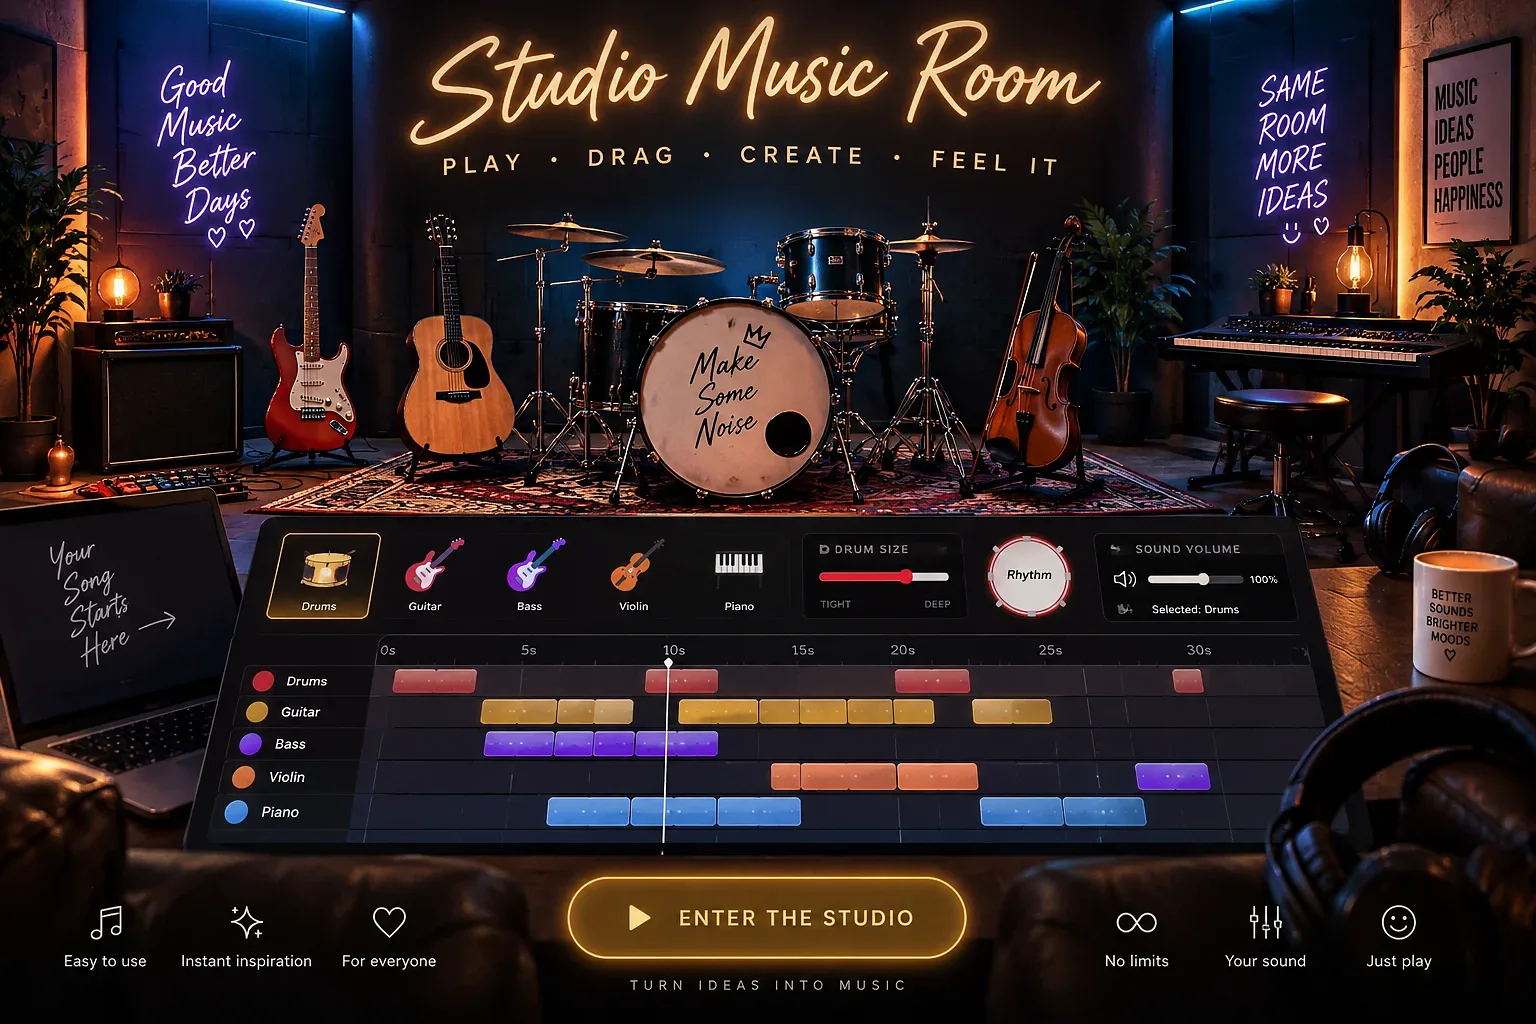Select the 30s timeline marker

[x=1199, y=650]
